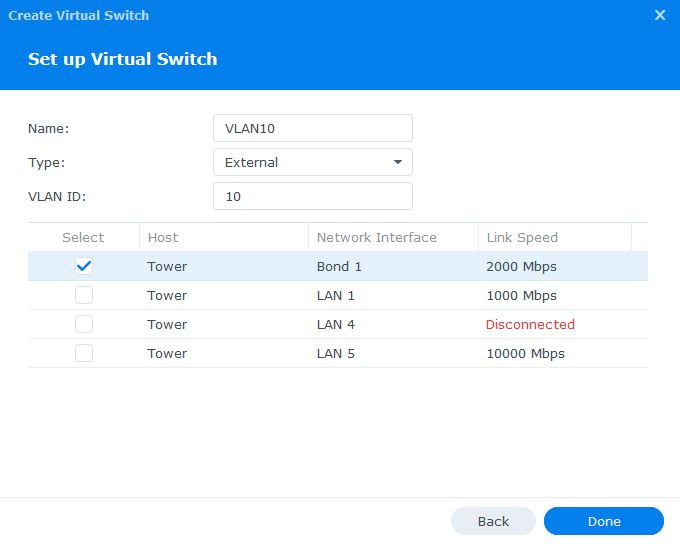Select the Bond 1 interface name
The width and height of the screenshot is (680, 544).
coord(338,266)
